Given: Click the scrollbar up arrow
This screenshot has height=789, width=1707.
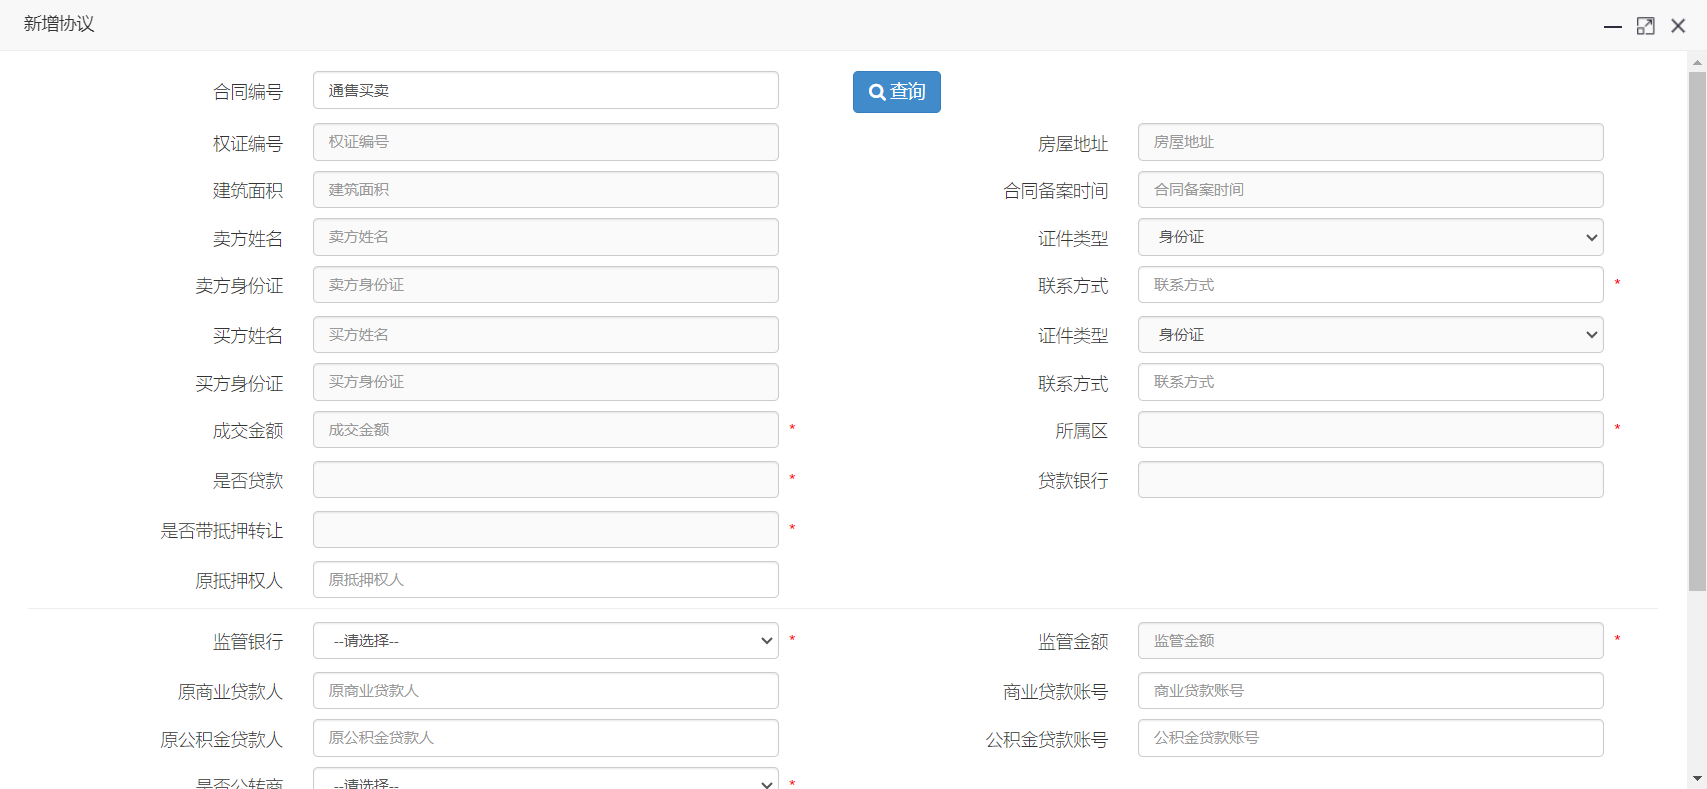Looking at the screenshot, I should pos(1697,62).
